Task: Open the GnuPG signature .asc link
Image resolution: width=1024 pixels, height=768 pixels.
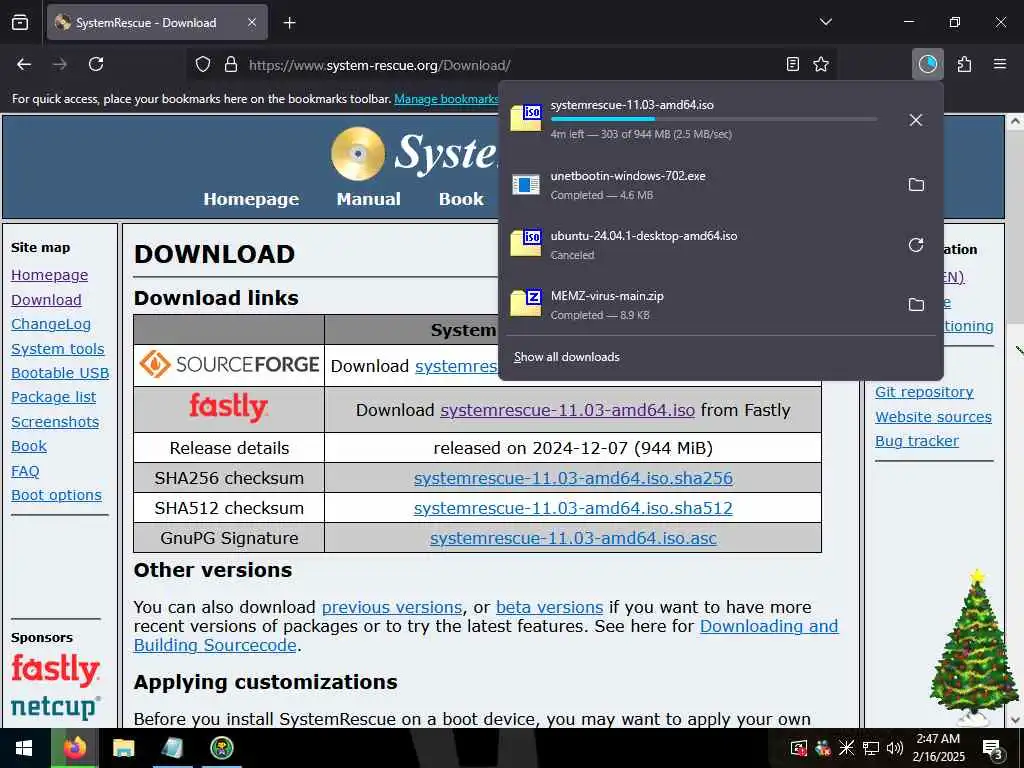Action: coord(573,538)
